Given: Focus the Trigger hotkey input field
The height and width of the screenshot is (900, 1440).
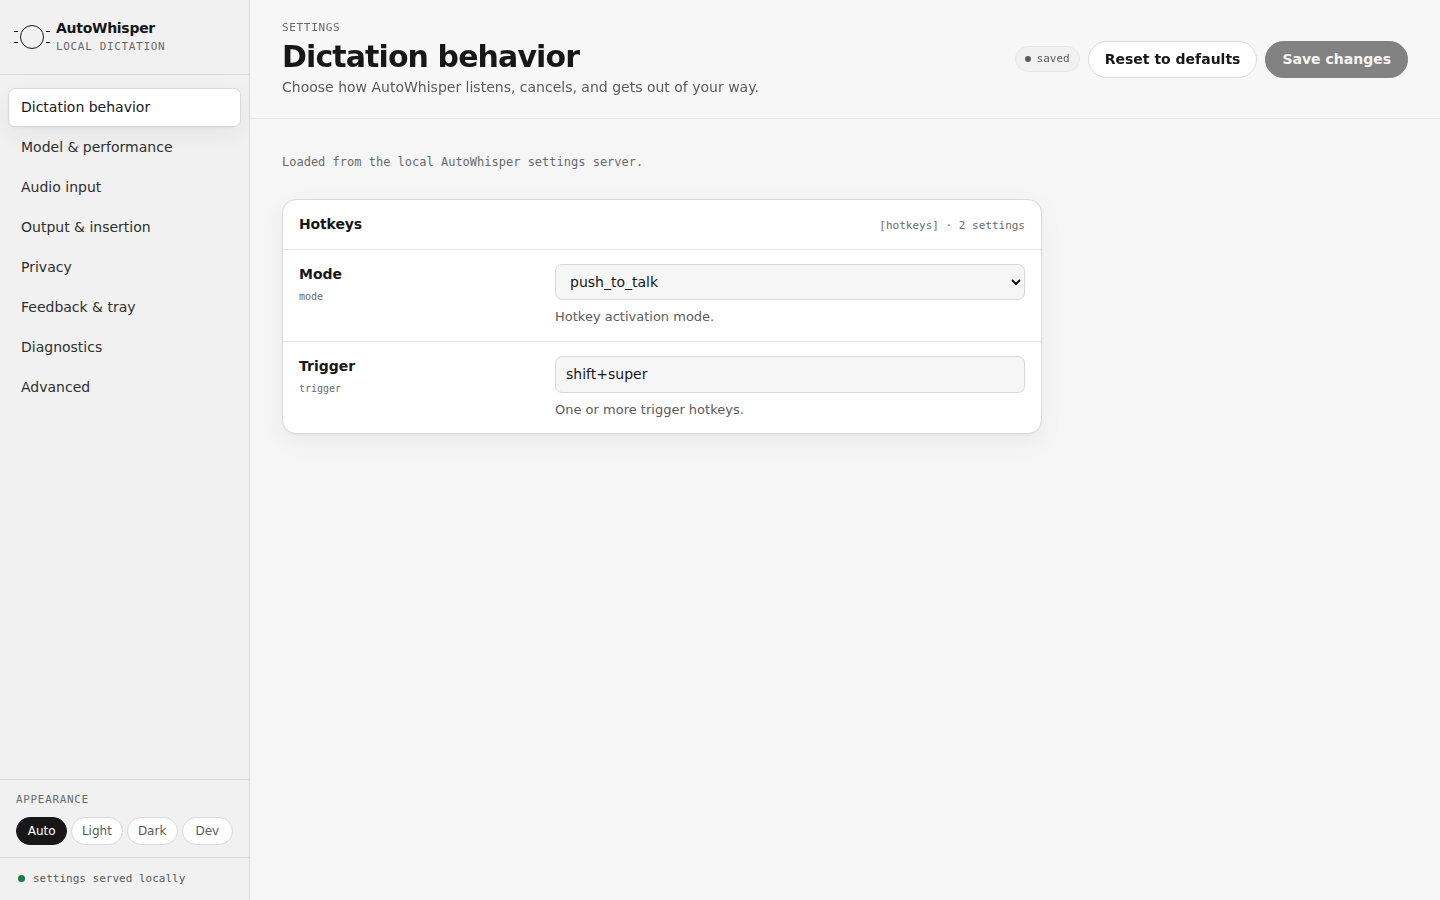Looking at the screenshot, I should [790, 374].
